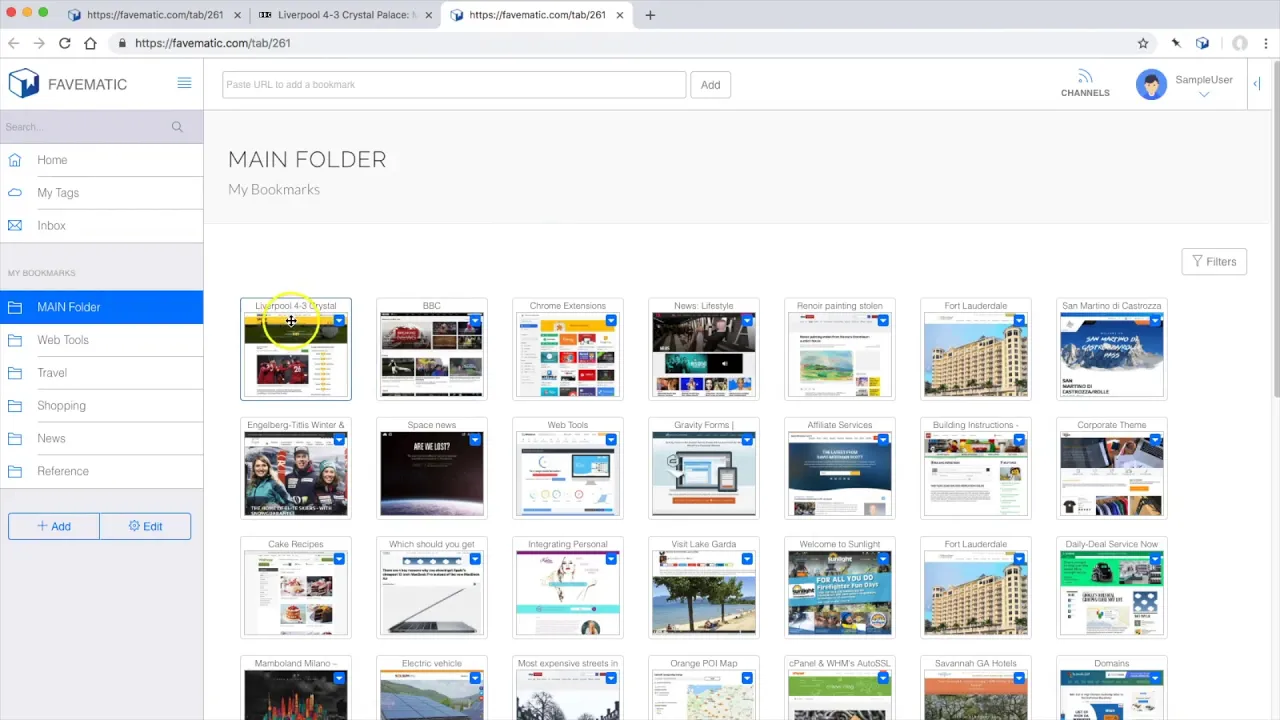Click the + Add folder button
This screenshot has height=720, width=1280.
[x=54, y=526]
